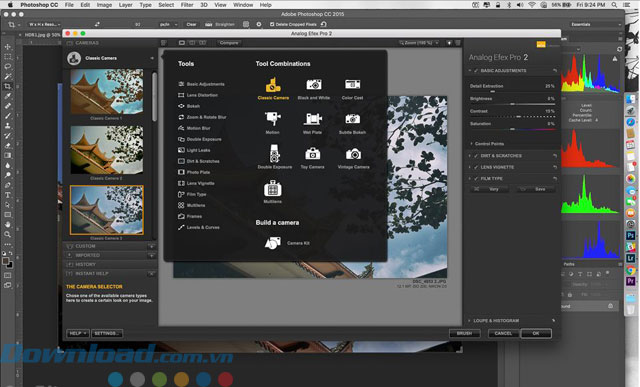Select the Motion camera icon
Viewport: 640px width, 387px height.
272,119
